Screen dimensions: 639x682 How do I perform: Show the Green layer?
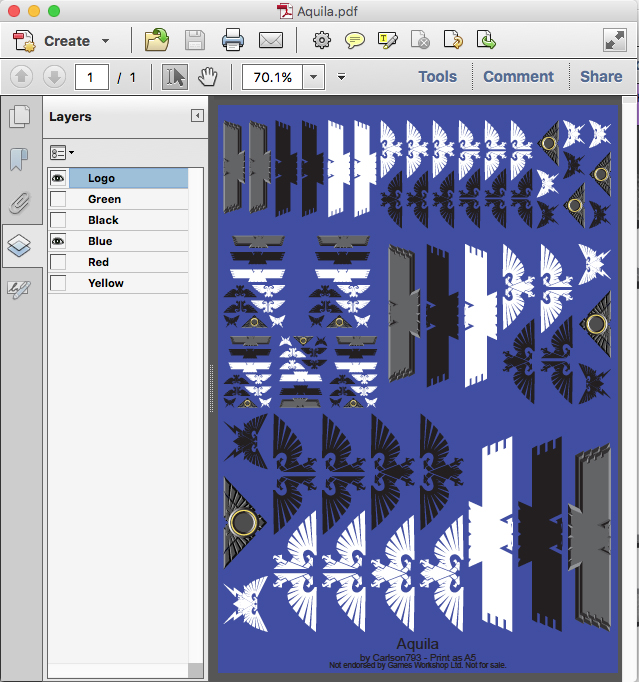click(x=58, y=199)
